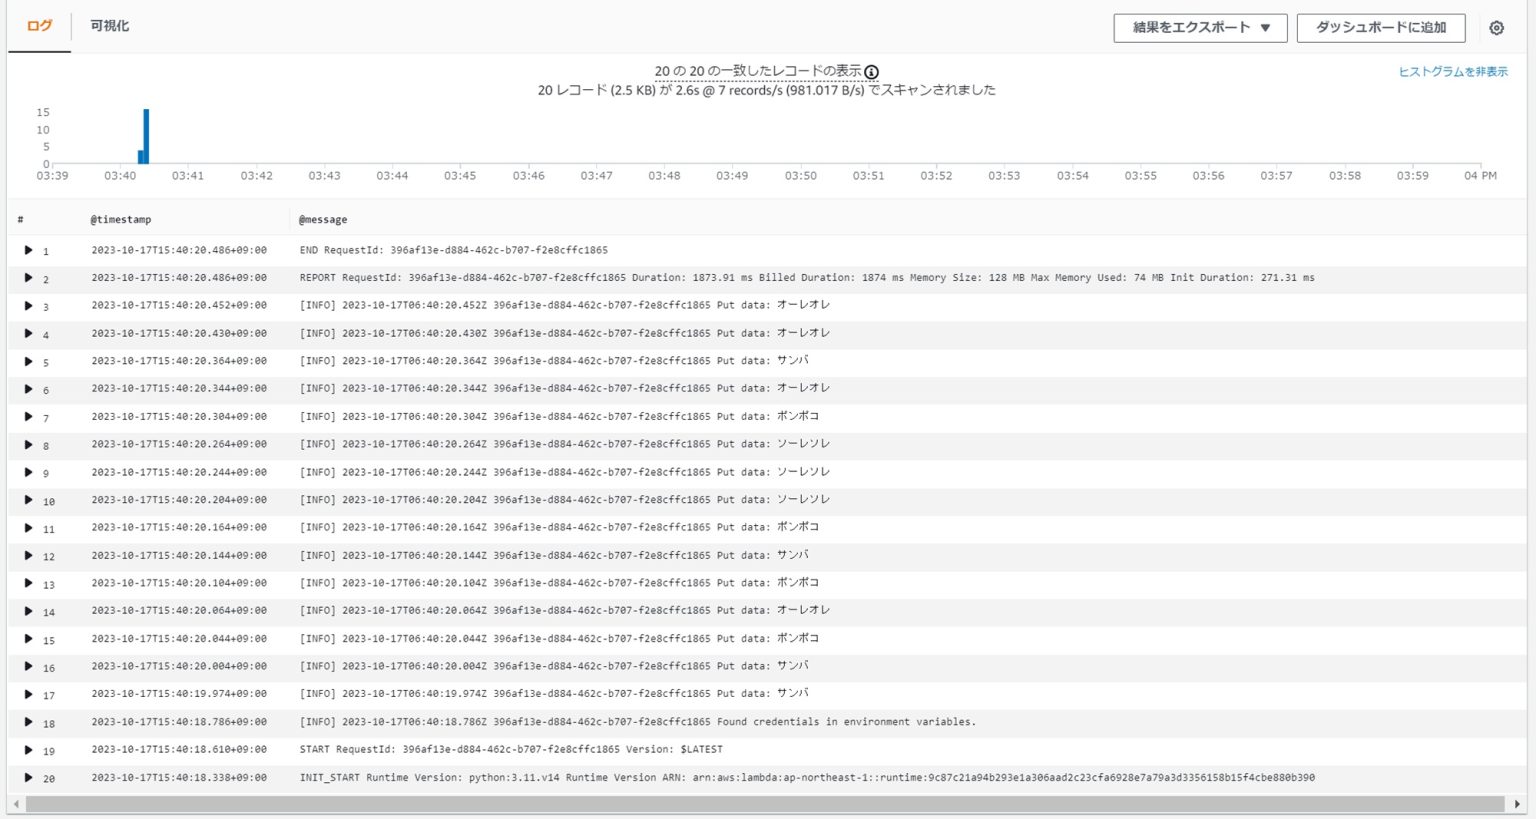
Task: Expand row 3 with Put data オーレオレ
Action: [28, 305]
